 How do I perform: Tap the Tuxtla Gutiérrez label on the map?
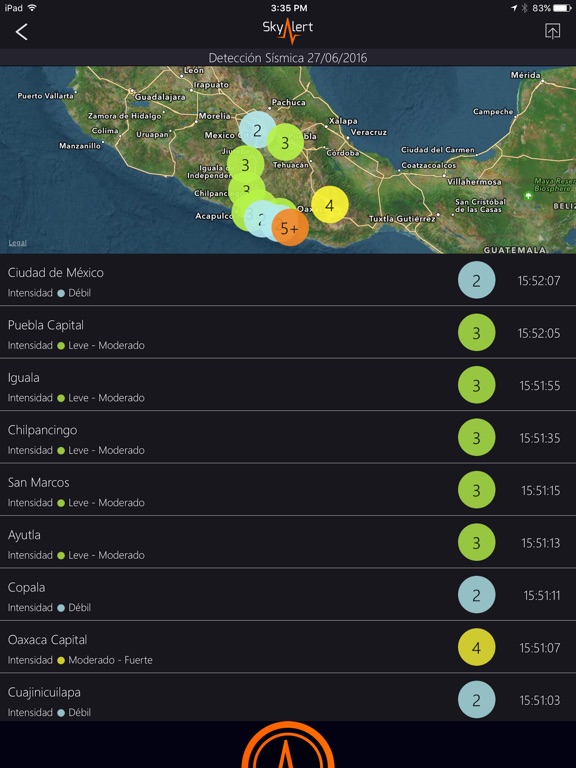pos(402,219)
